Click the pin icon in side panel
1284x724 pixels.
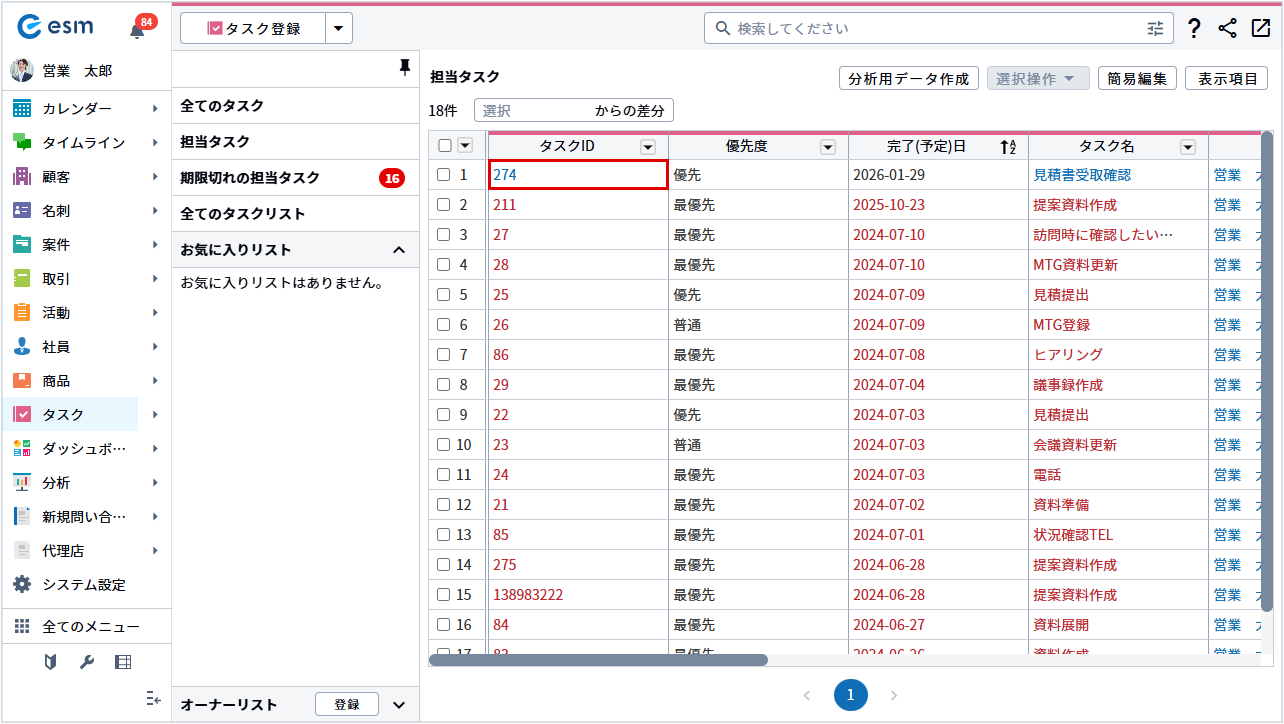click(404, 67)
